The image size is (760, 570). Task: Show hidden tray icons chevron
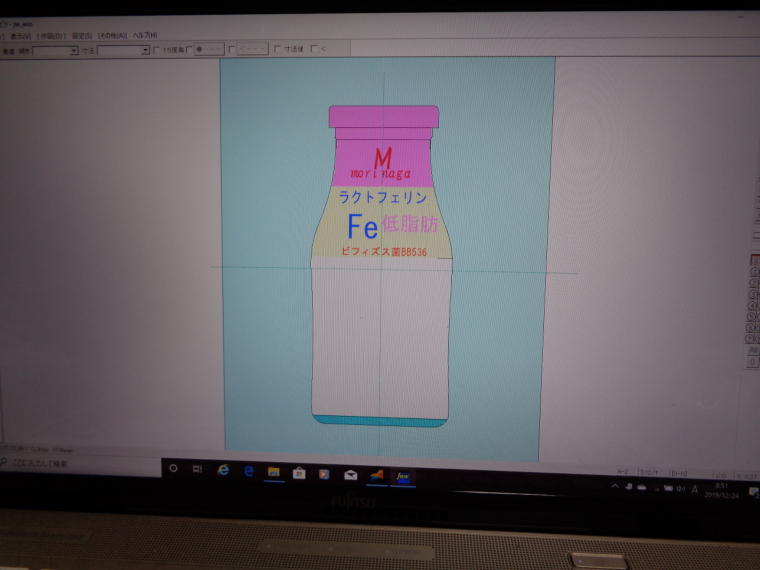615,486
